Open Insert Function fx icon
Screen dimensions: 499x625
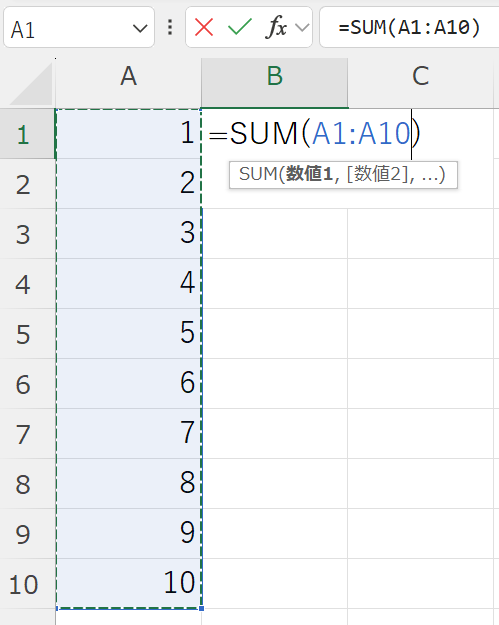click(276, 28)
